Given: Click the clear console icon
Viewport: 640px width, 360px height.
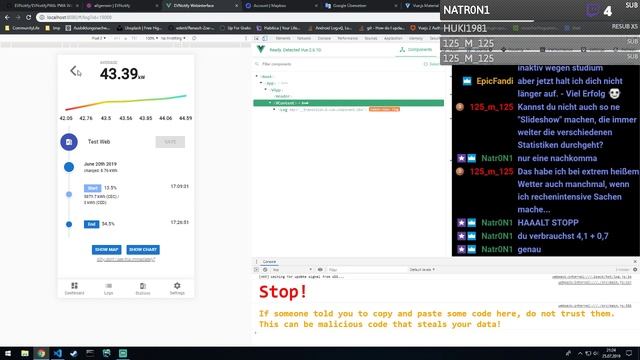Looking at the screenshot, I should click(x=265, y=270).
